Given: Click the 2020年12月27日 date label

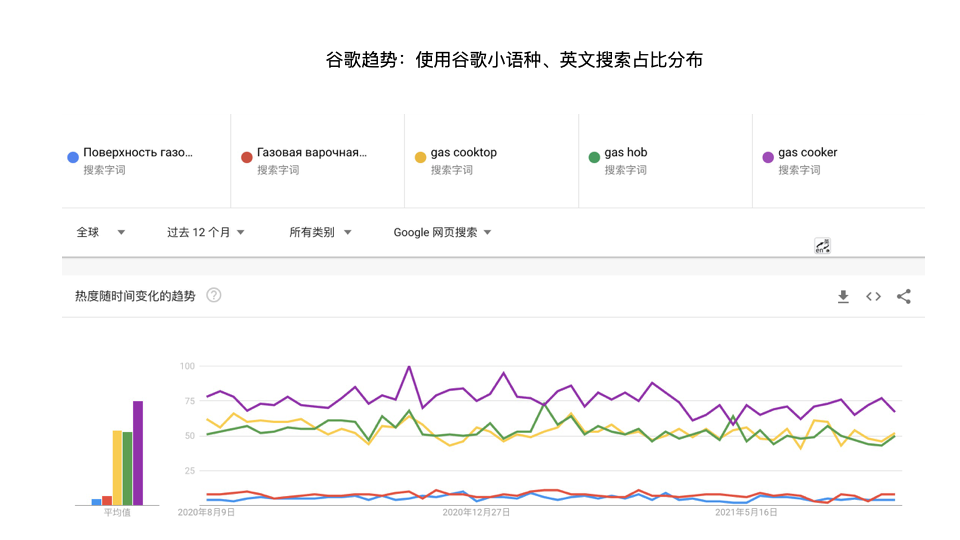Looking at the screenshot, I should tap(476, 512).
